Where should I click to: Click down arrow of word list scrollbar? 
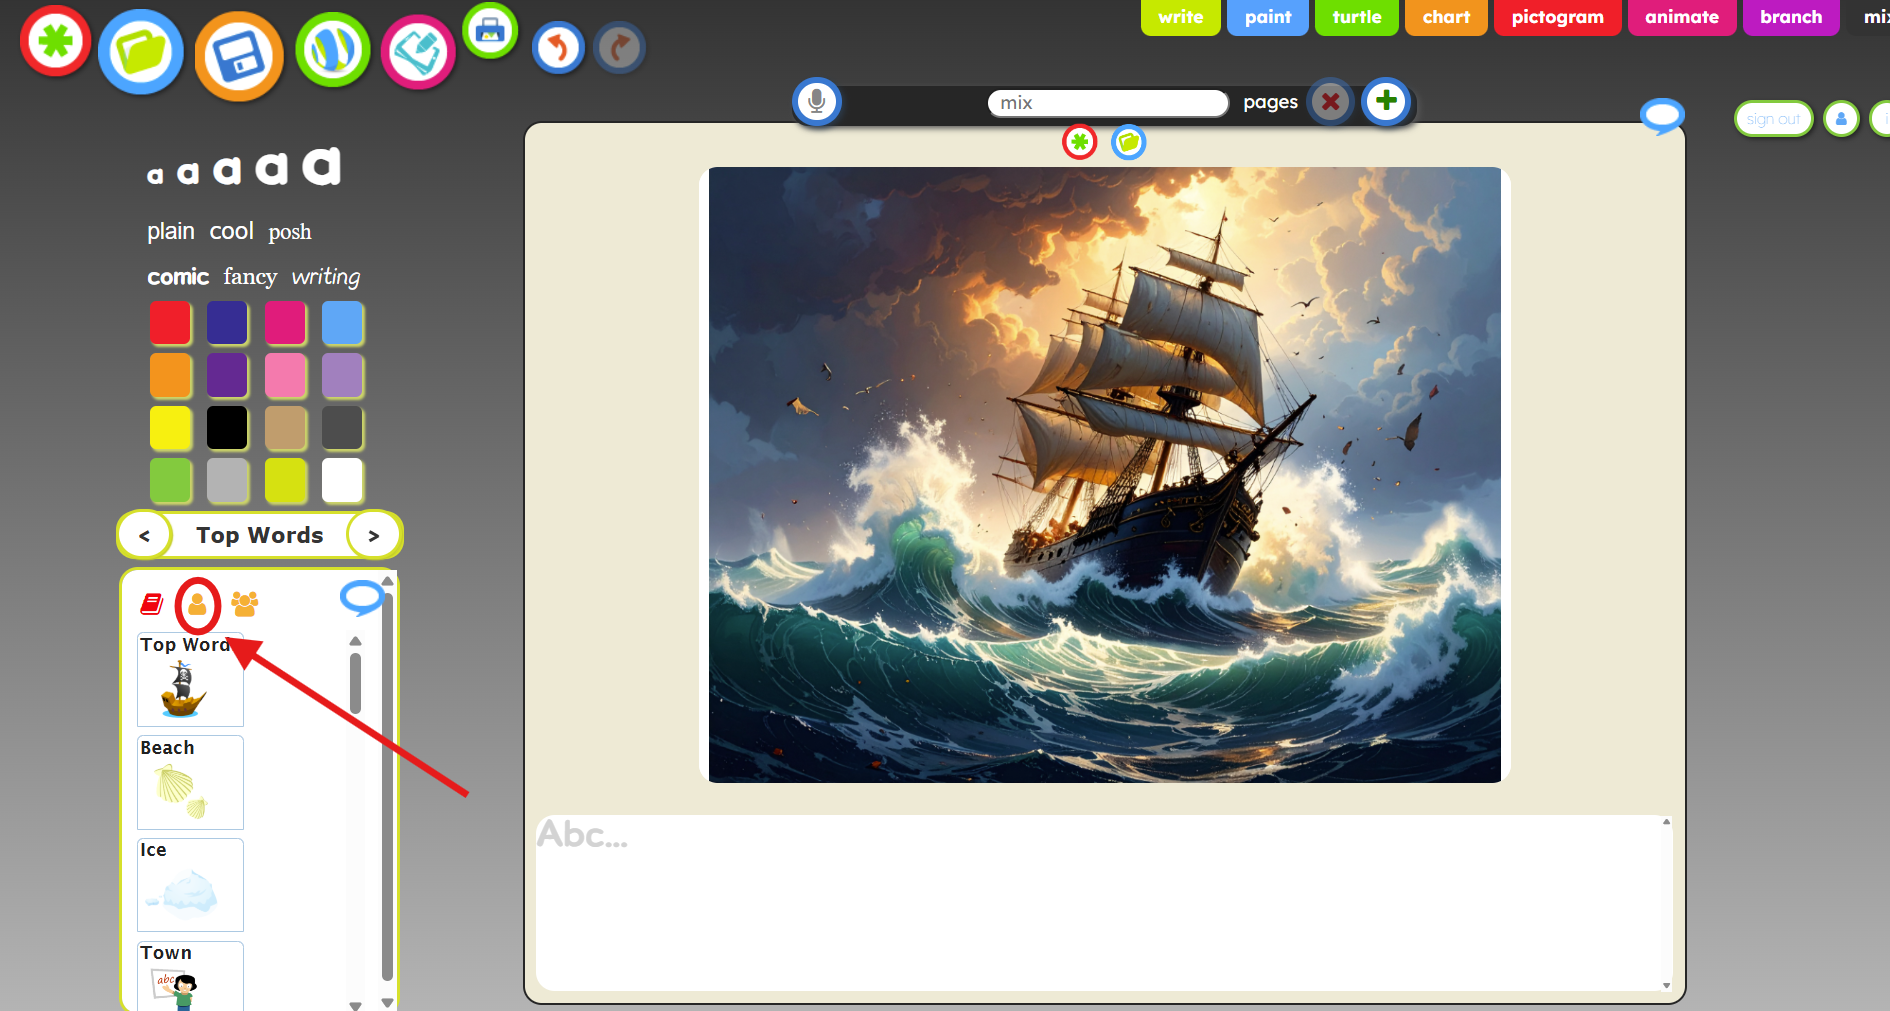[355, 1005]
